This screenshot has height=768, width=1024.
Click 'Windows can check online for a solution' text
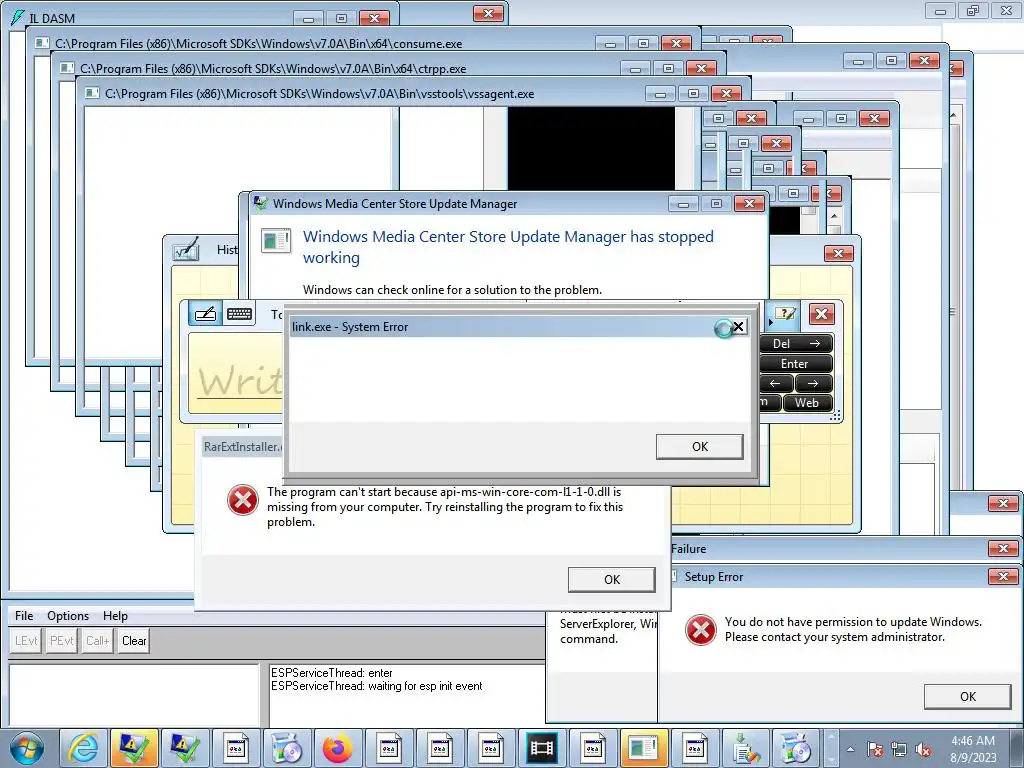[452, 289]
